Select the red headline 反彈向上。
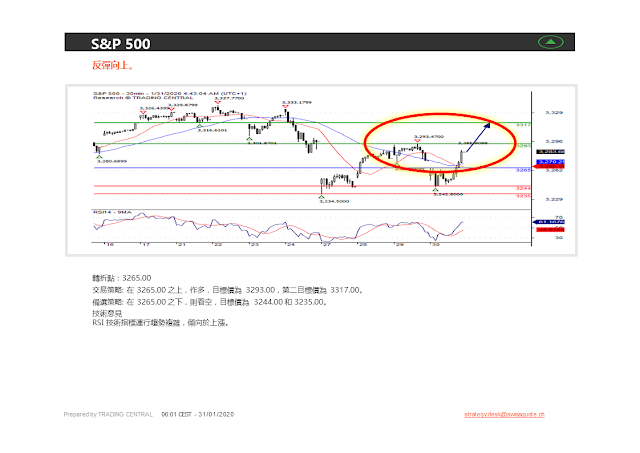 click(113, 65)
